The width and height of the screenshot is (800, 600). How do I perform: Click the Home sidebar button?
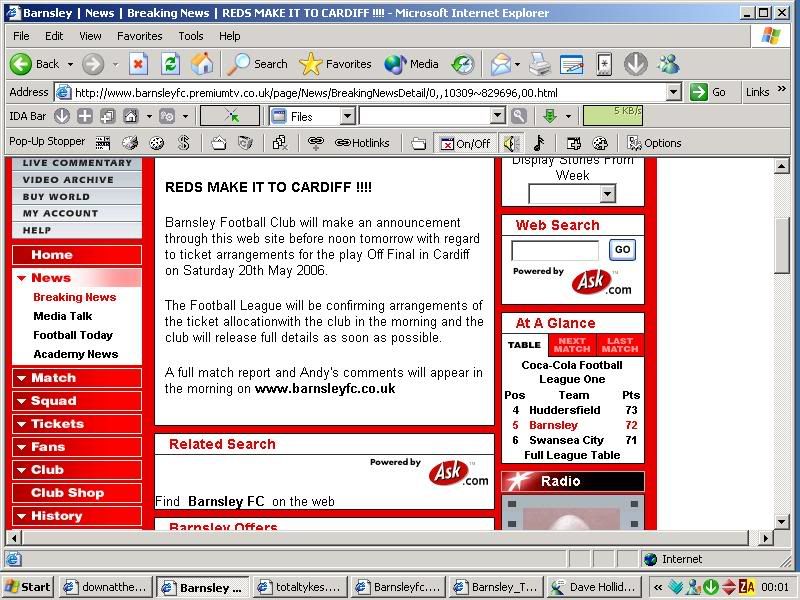(77, 255)
